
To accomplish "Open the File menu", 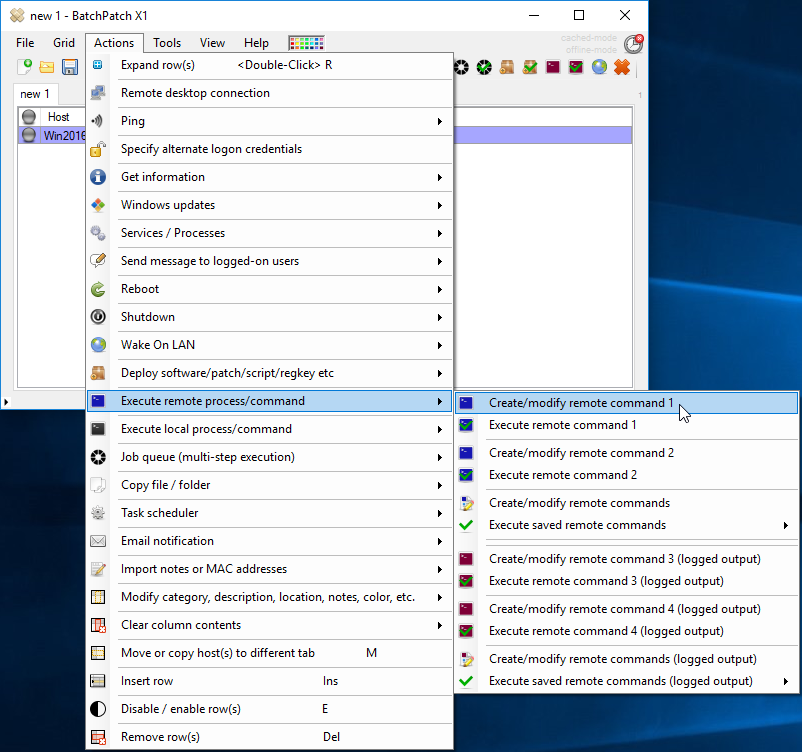I will coord(25,43).
